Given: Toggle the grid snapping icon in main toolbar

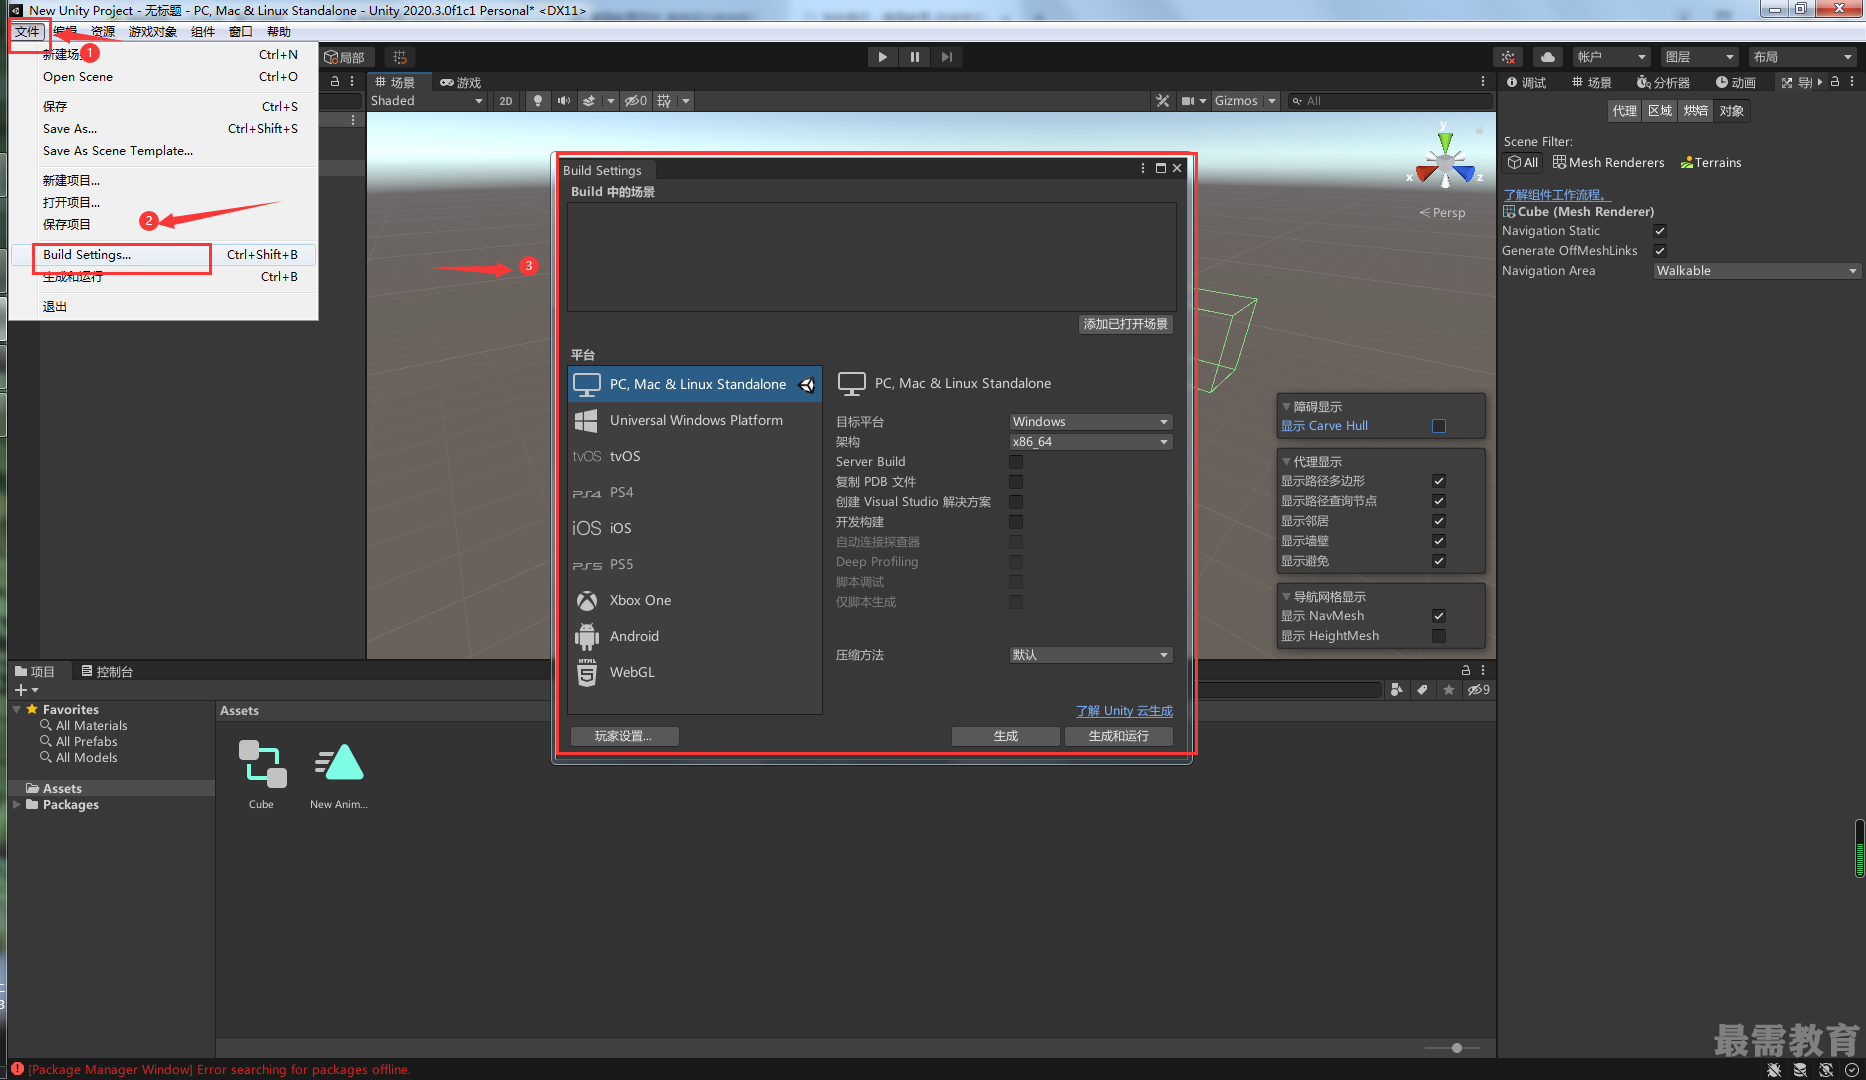Looking at the screenshot, I should point(400,57).
